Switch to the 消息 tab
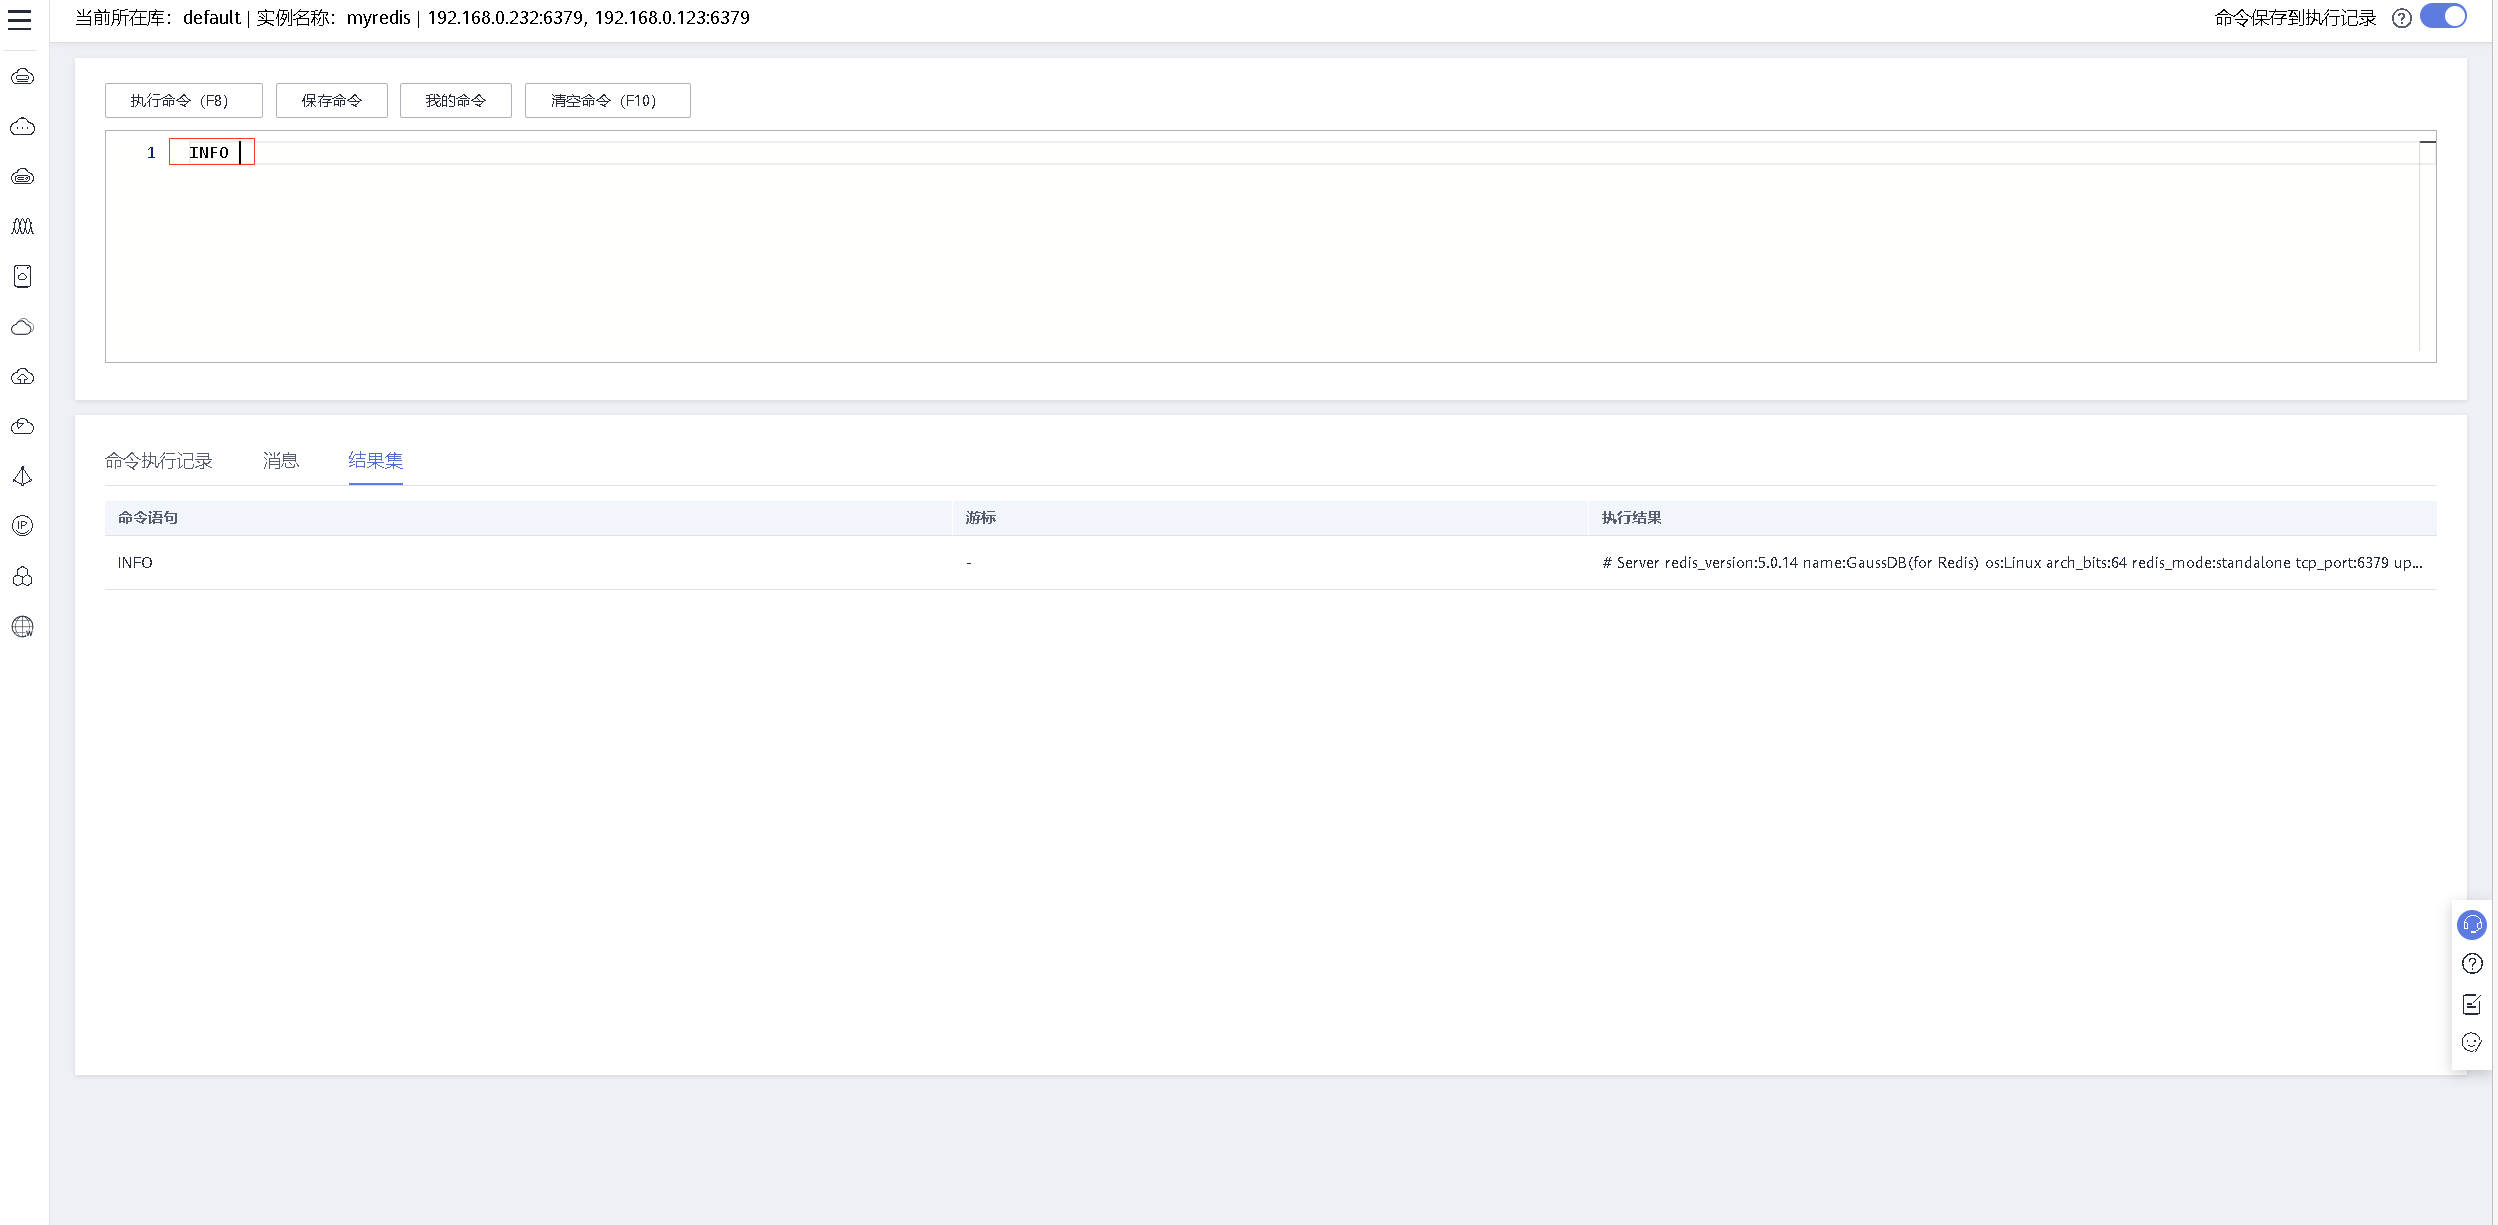 (281, 461)
